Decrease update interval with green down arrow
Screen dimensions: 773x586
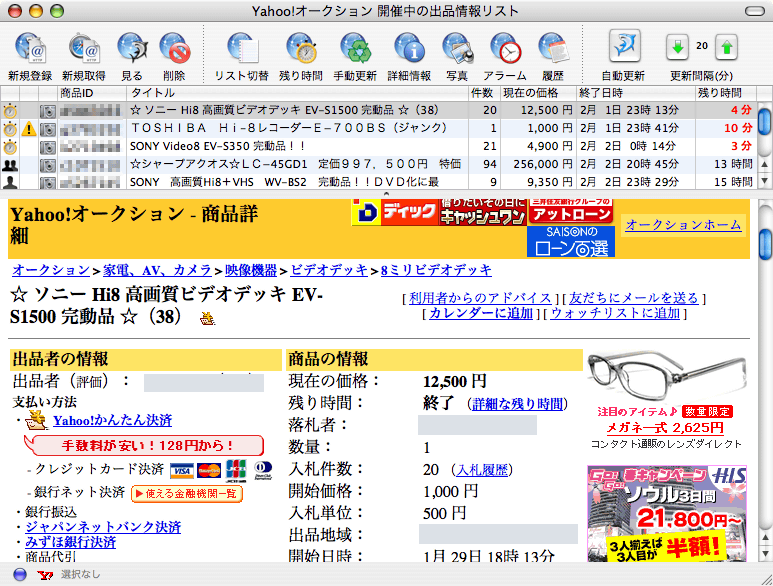(677, 47)
